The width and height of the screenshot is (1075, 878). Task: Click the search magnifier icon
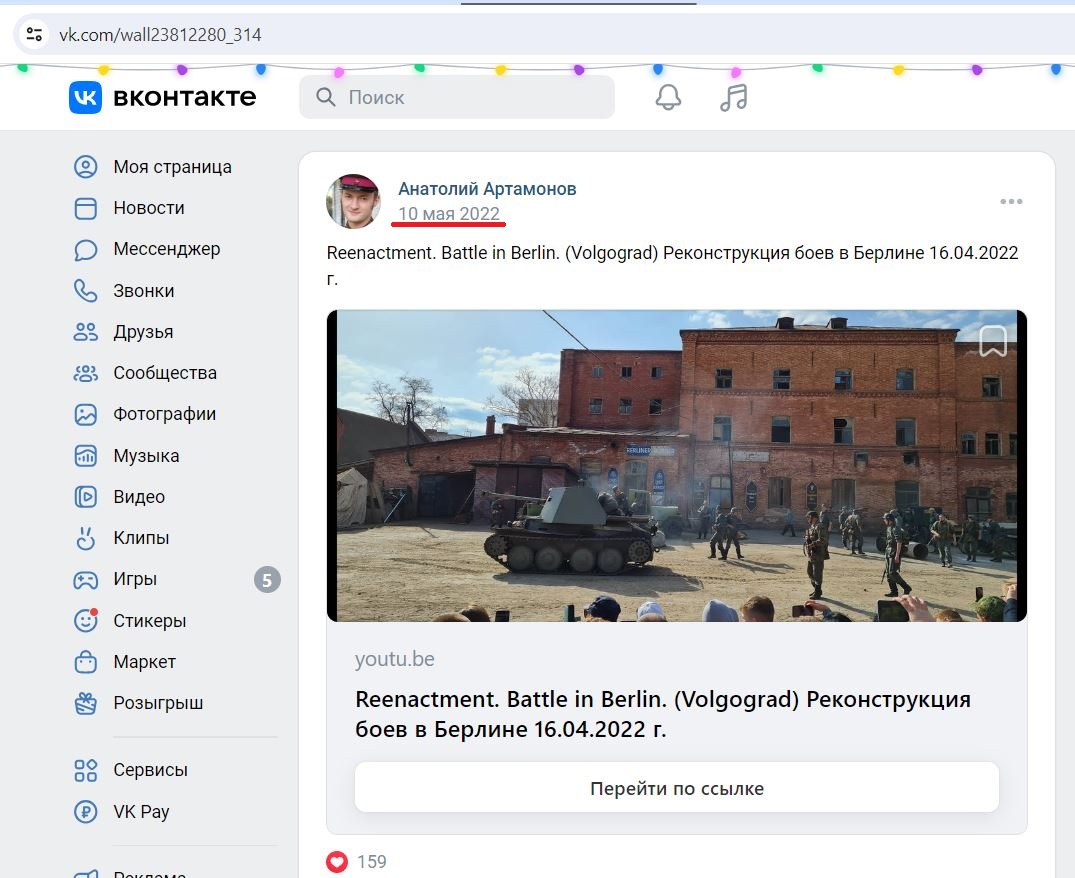[326, 97]
